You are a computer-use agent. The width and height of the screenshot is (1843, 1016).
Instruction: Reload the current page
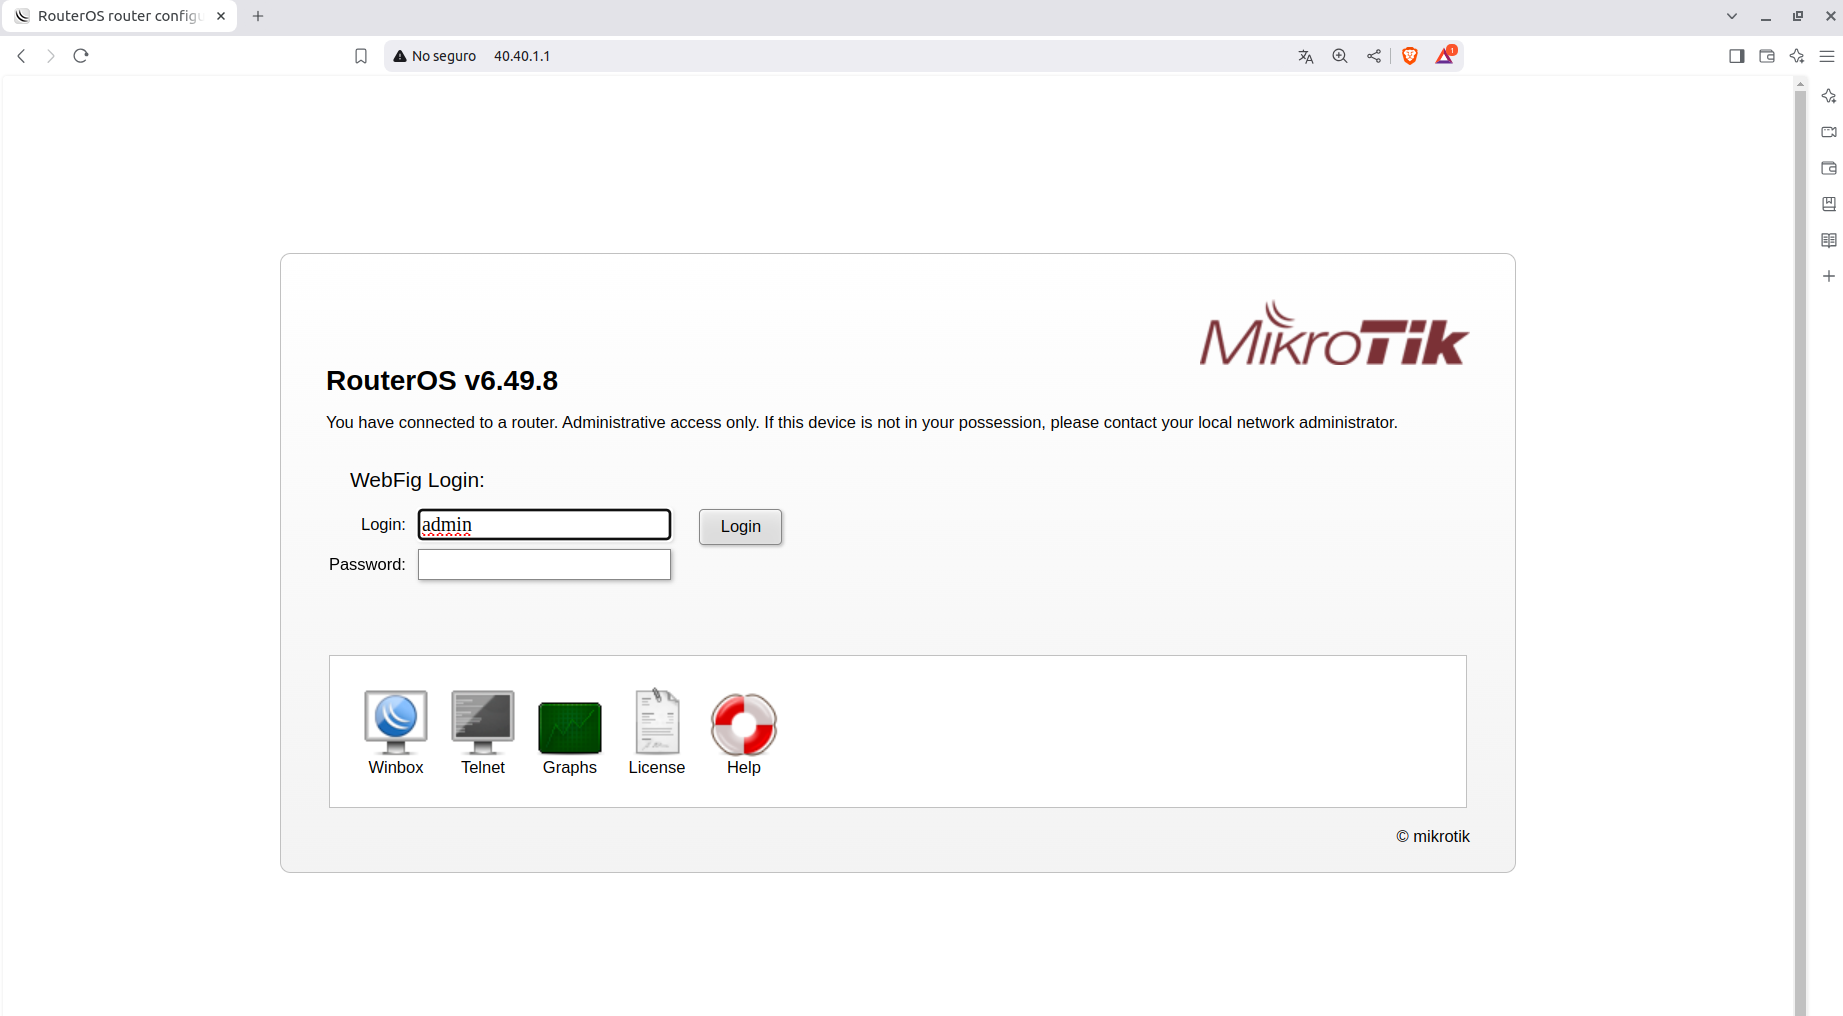[81, 56]
